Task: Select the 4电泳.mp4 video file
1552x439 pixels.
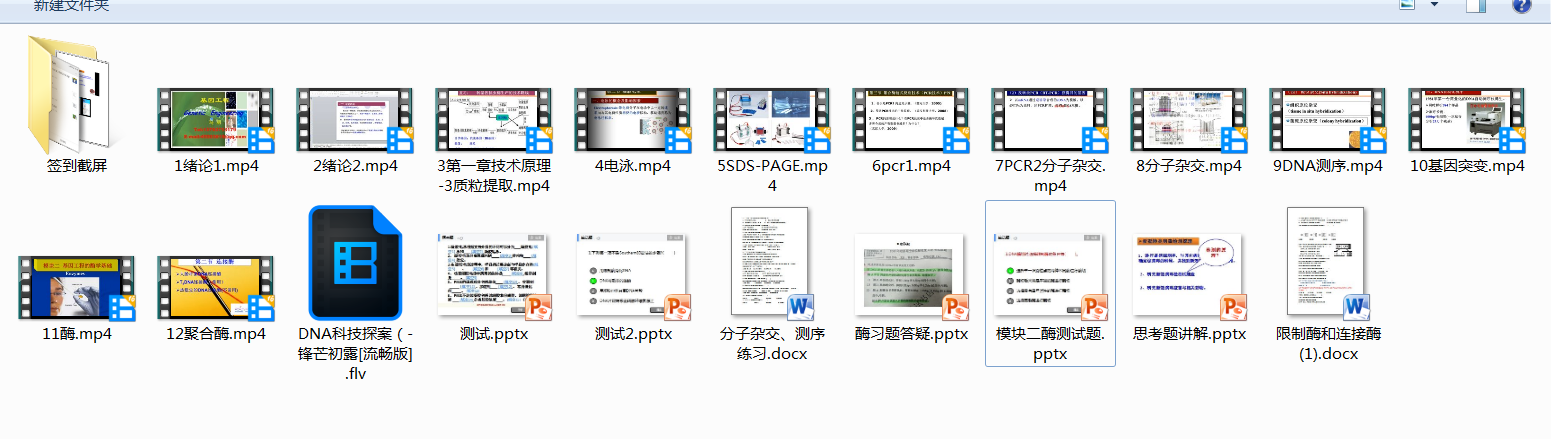Action: point(632,120)
